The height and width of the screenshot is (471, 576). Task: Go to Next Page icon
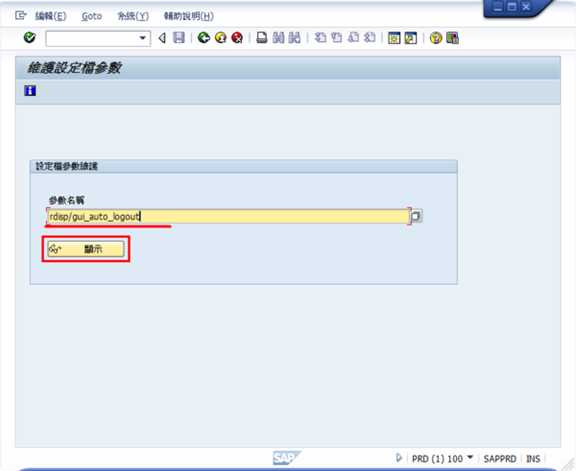point(353,38)
